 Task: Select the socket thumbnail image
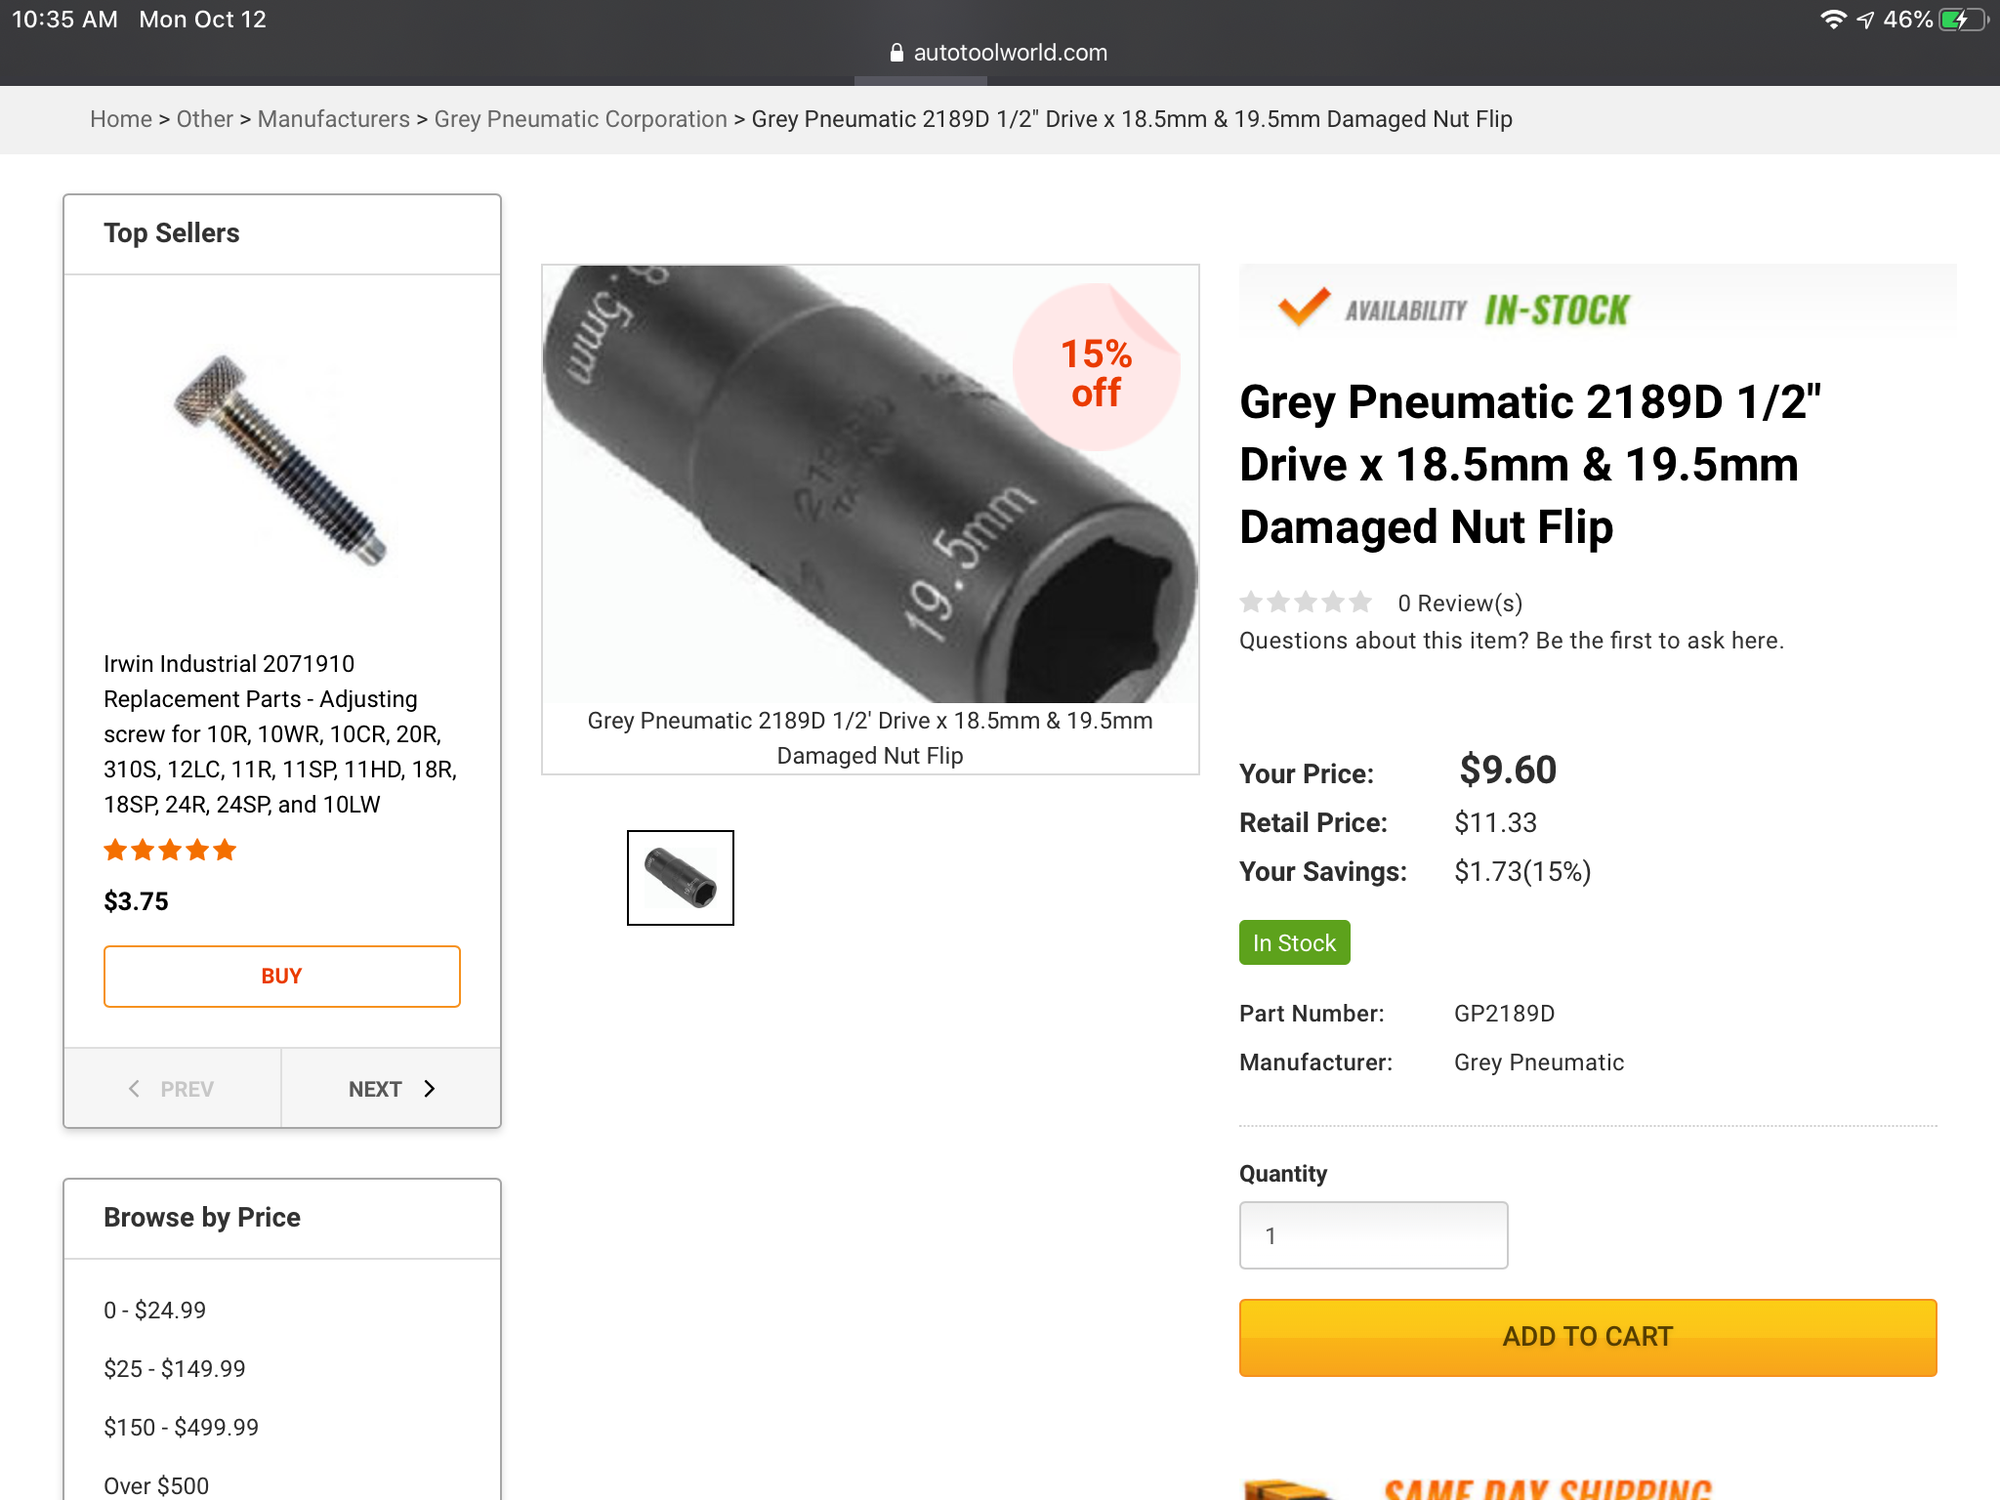click(680, 877)
